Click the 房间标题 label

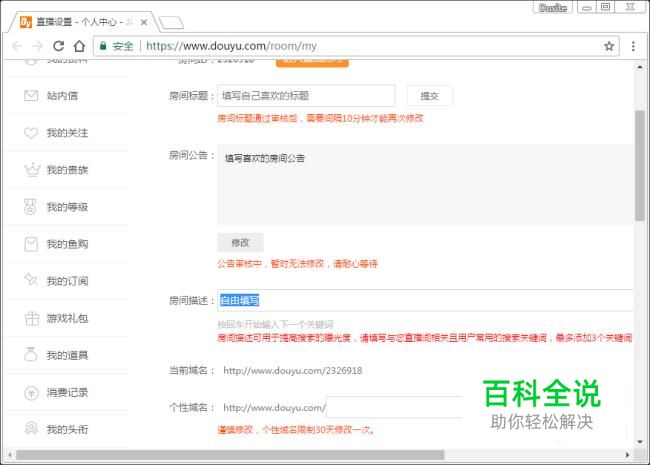click(x=191, y=96)
